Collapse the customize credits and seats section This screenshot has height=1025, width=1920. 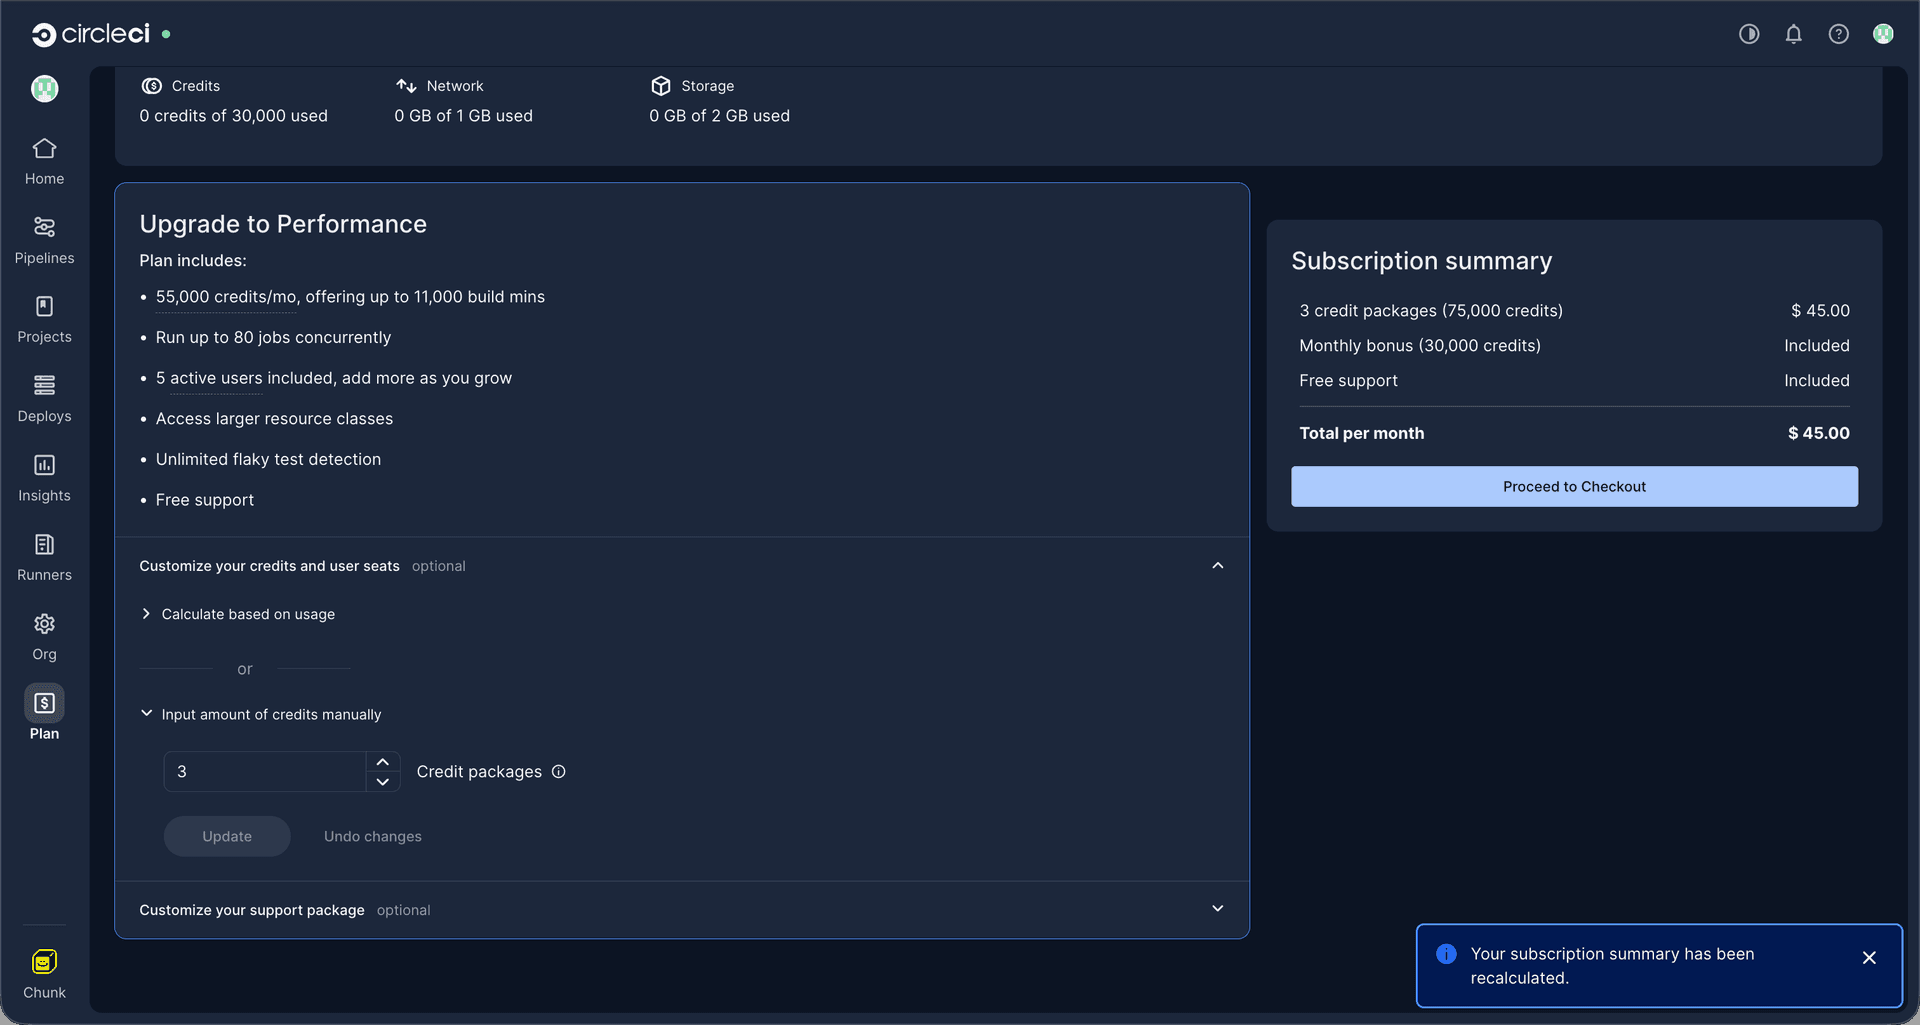point(1217,566)
